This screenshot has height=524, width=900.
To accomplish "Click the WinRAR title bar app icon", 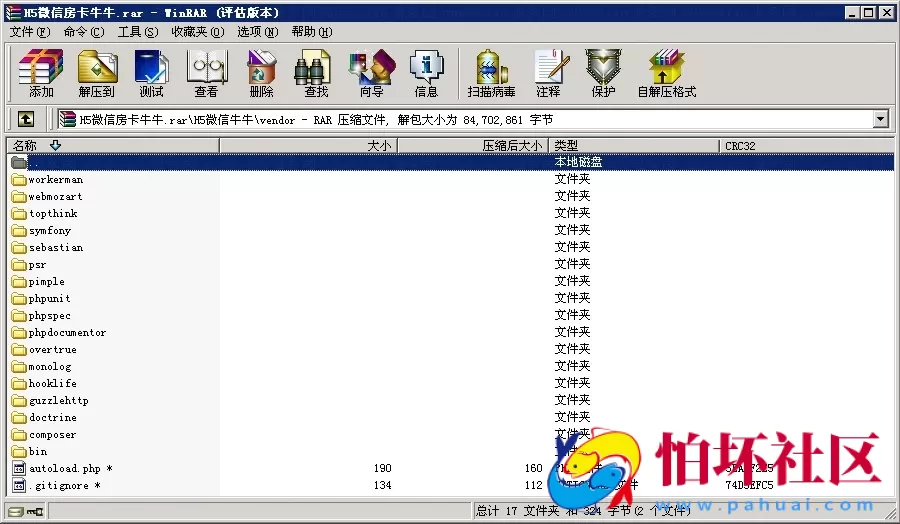I will tap(13, 12).
